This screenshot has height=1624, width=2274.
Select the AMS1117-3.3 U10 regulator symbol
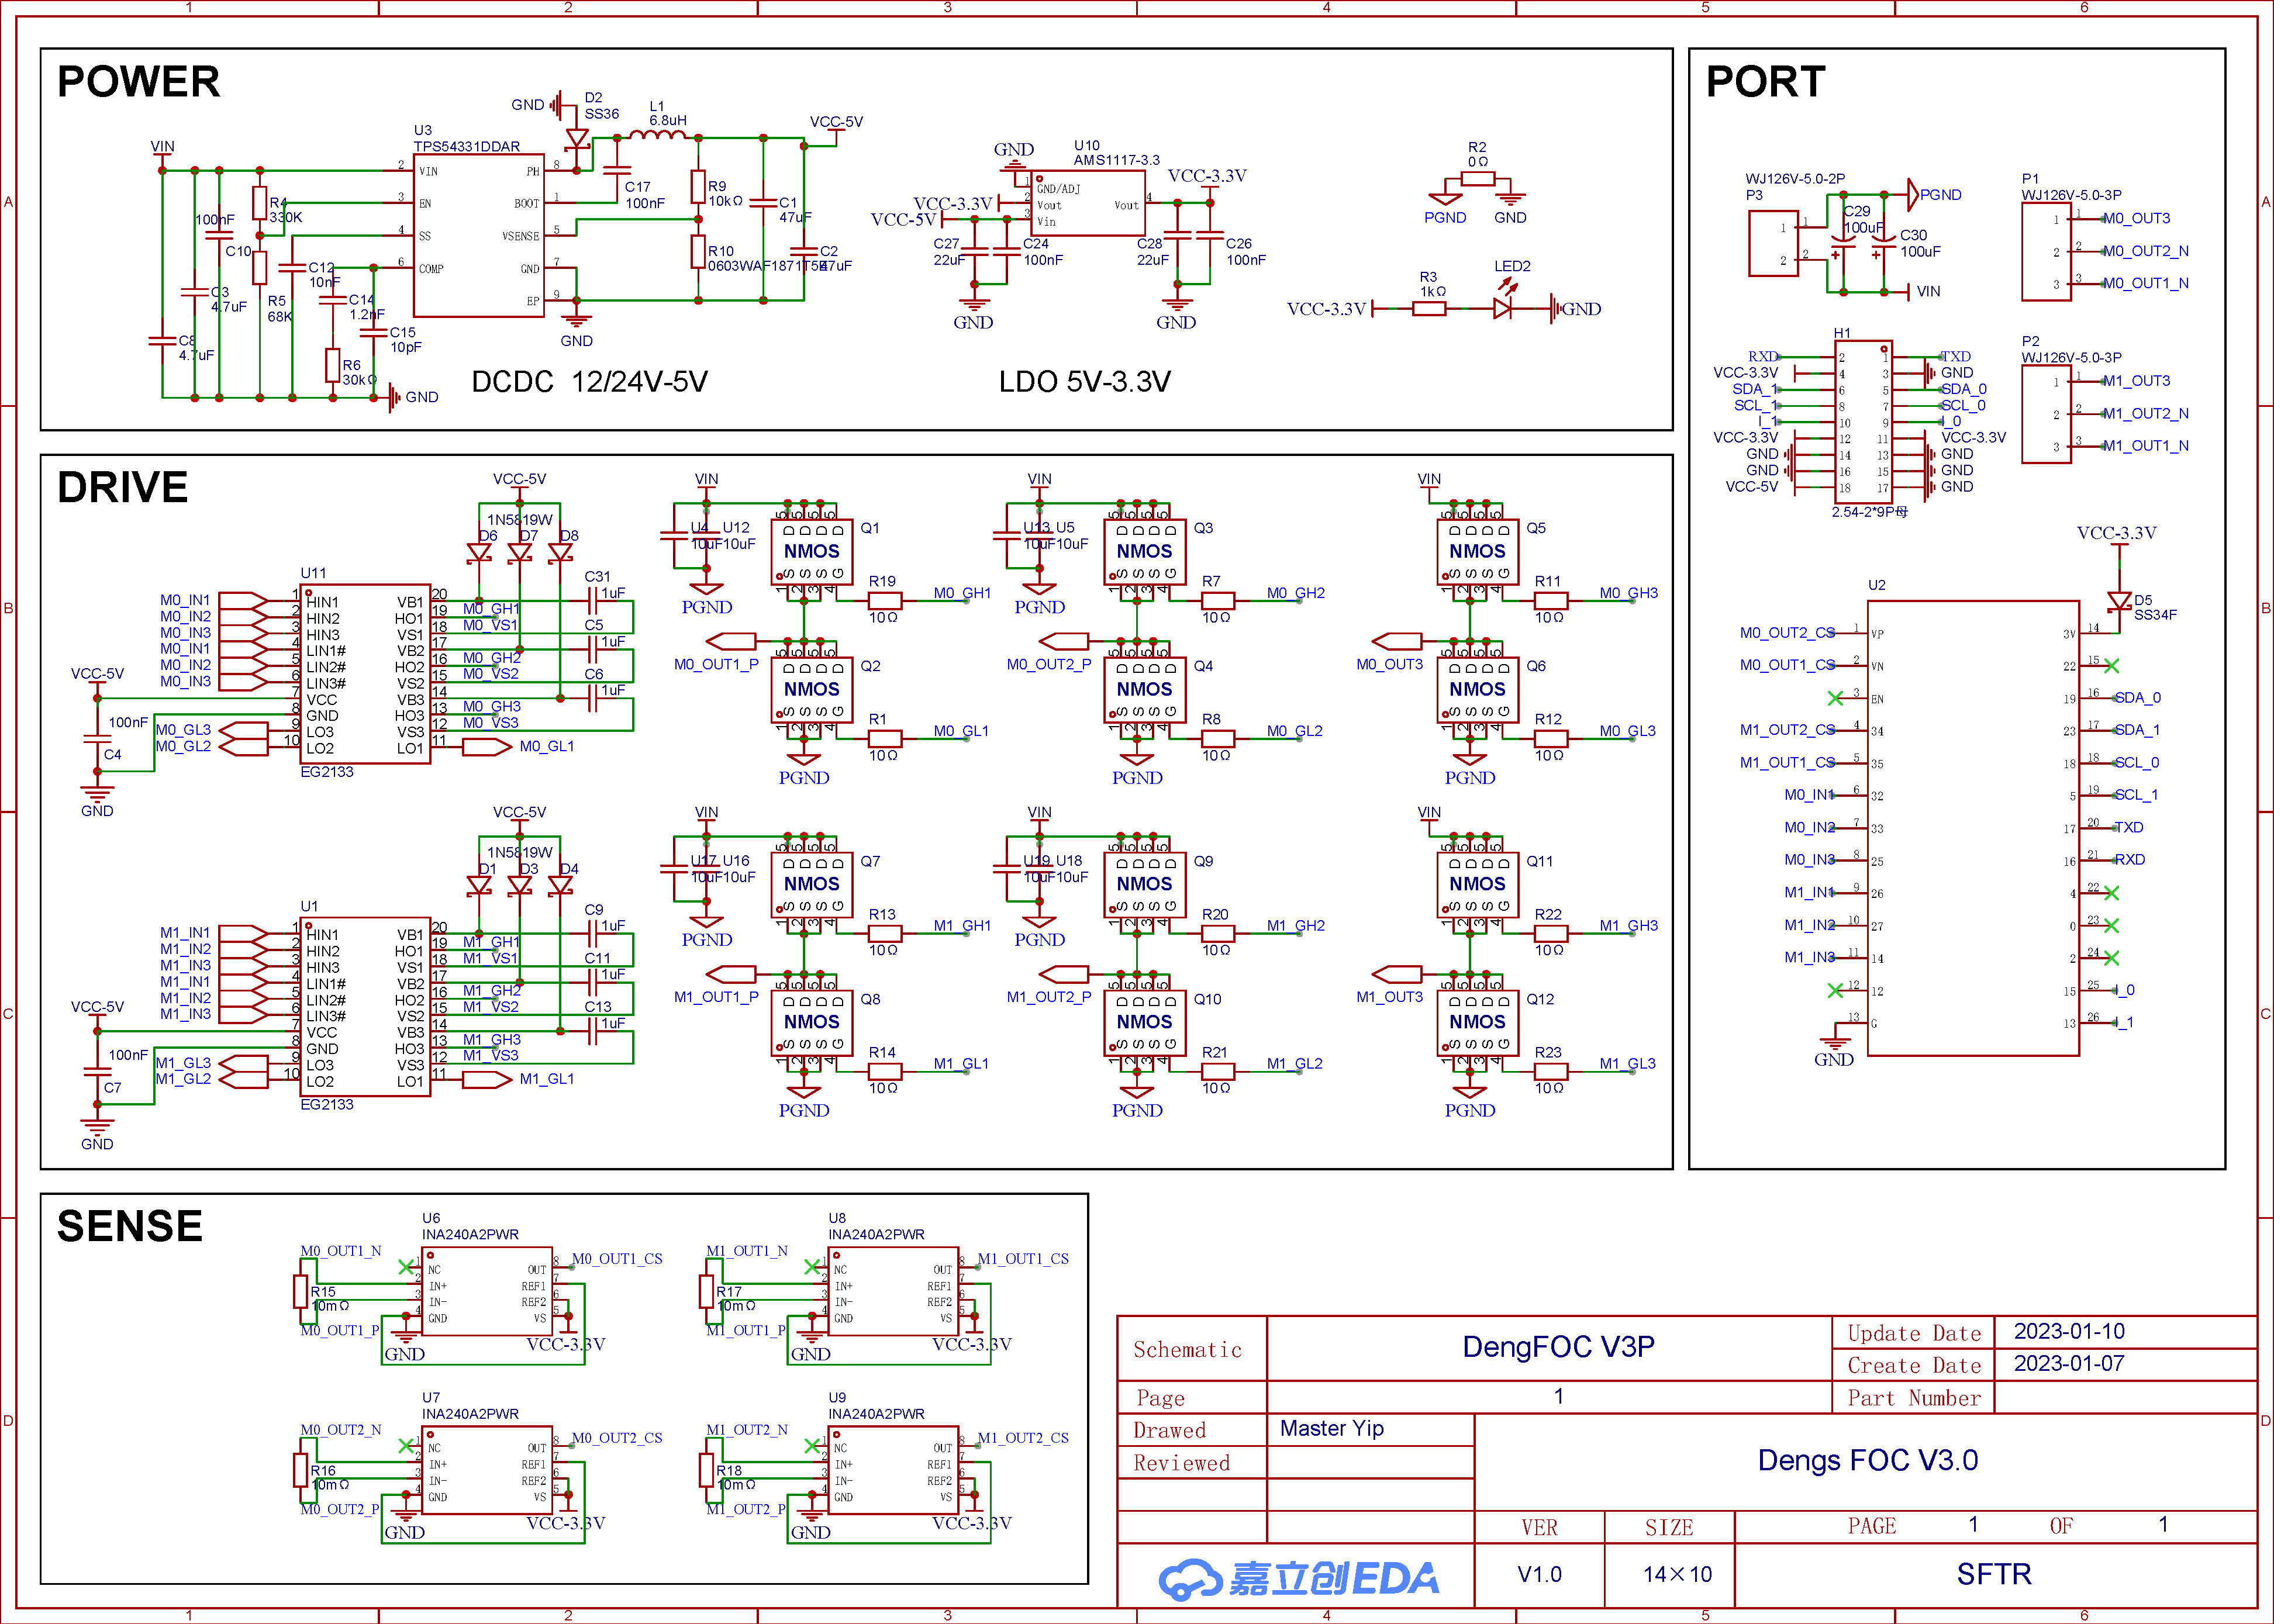tap(1088, 204)
